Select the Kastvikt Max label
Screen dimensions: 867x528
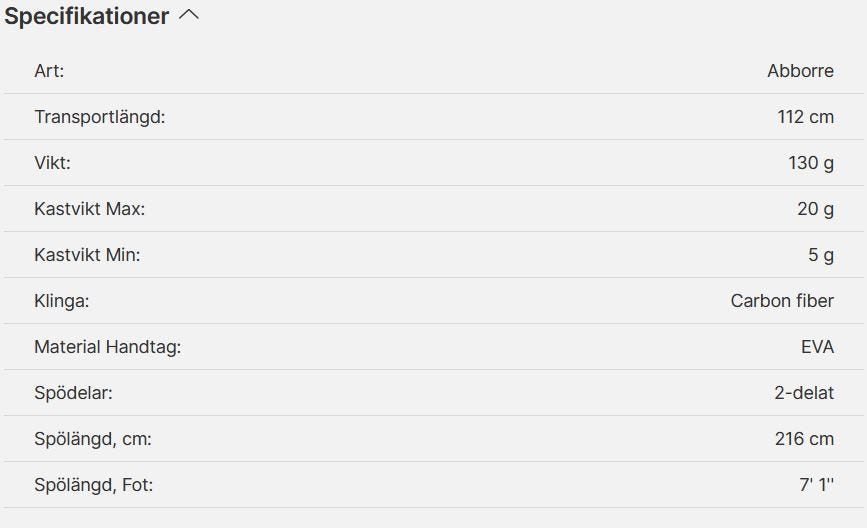(90, 209)
